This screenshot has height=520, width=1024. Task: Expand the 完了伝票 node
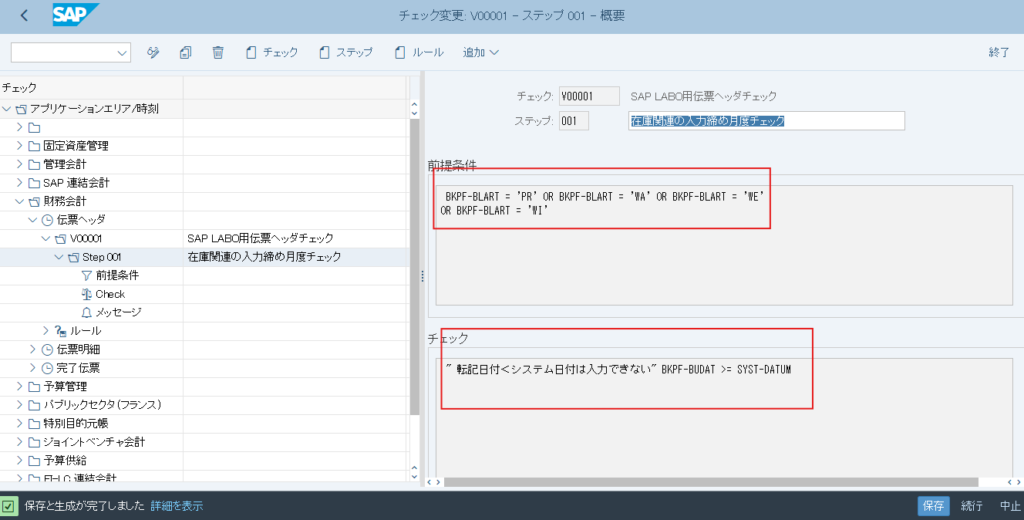click(x=33, y=368)
